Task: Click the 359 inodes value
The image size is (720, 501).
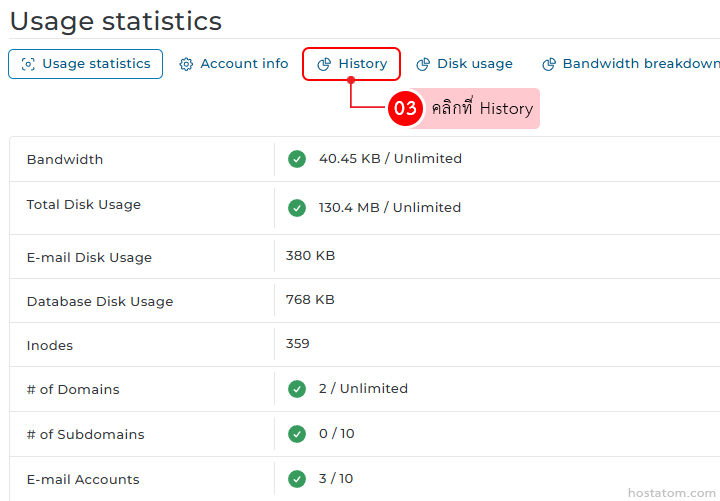Action: (298, 343)
